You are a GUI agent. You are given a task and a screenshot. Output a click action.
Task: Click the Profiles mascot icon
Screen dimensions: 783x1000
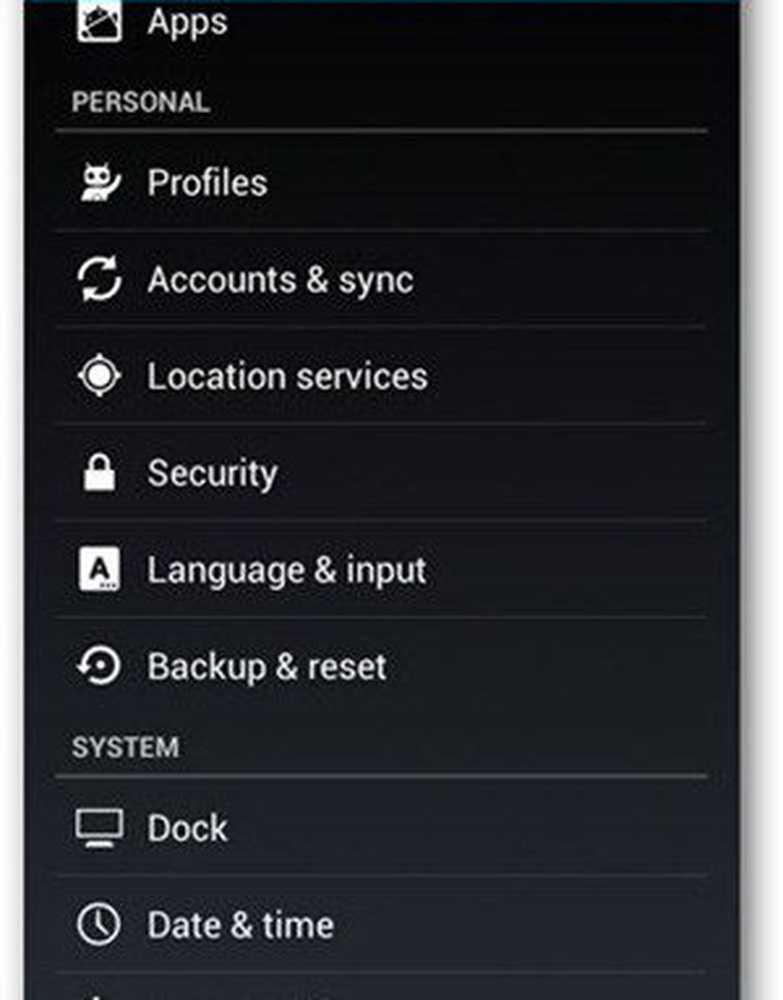[100, 183]
